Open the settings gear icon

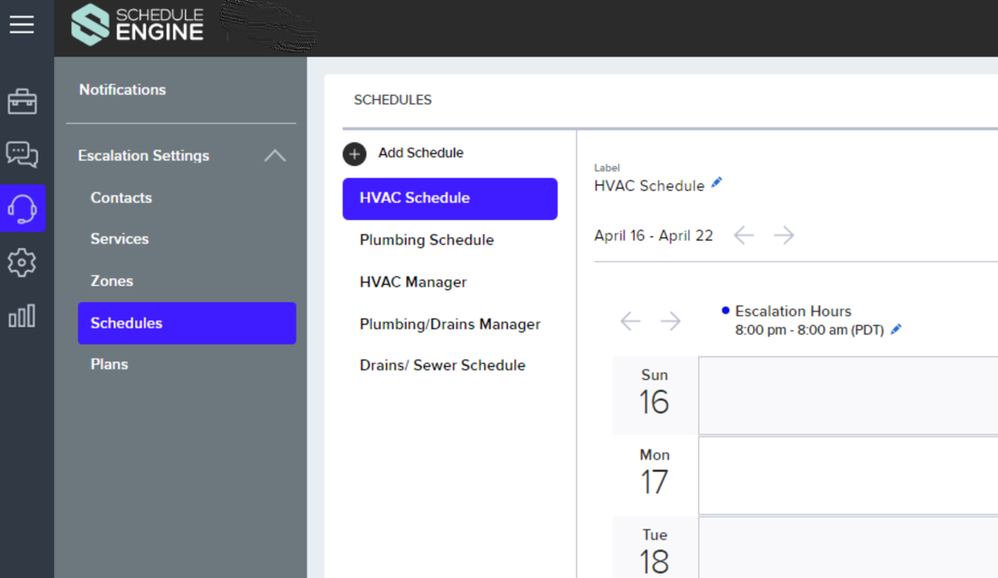(x=22, y=262)
